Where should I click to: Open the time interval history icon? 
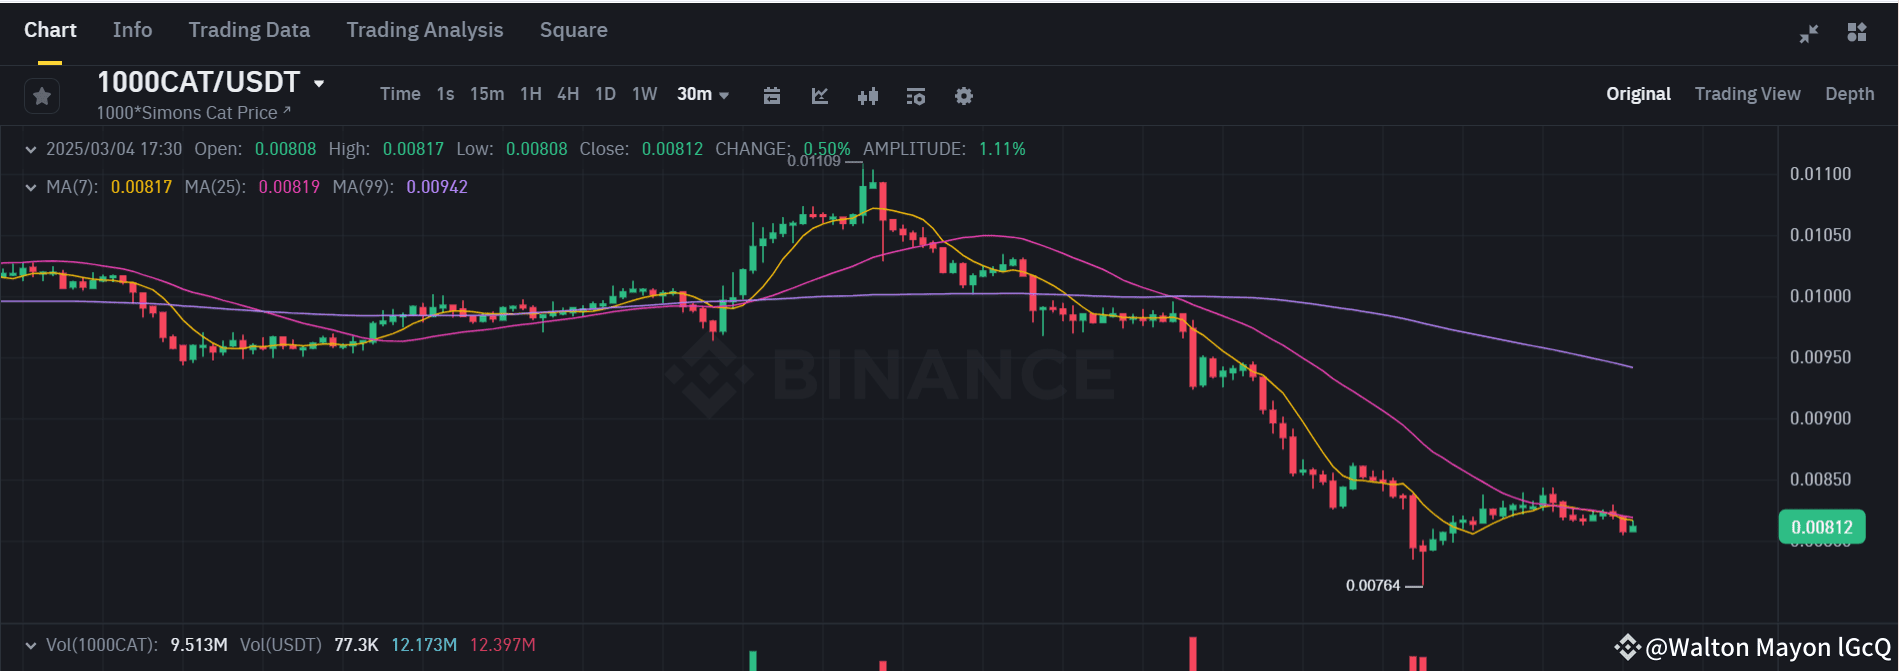click(x=771, y=95)
